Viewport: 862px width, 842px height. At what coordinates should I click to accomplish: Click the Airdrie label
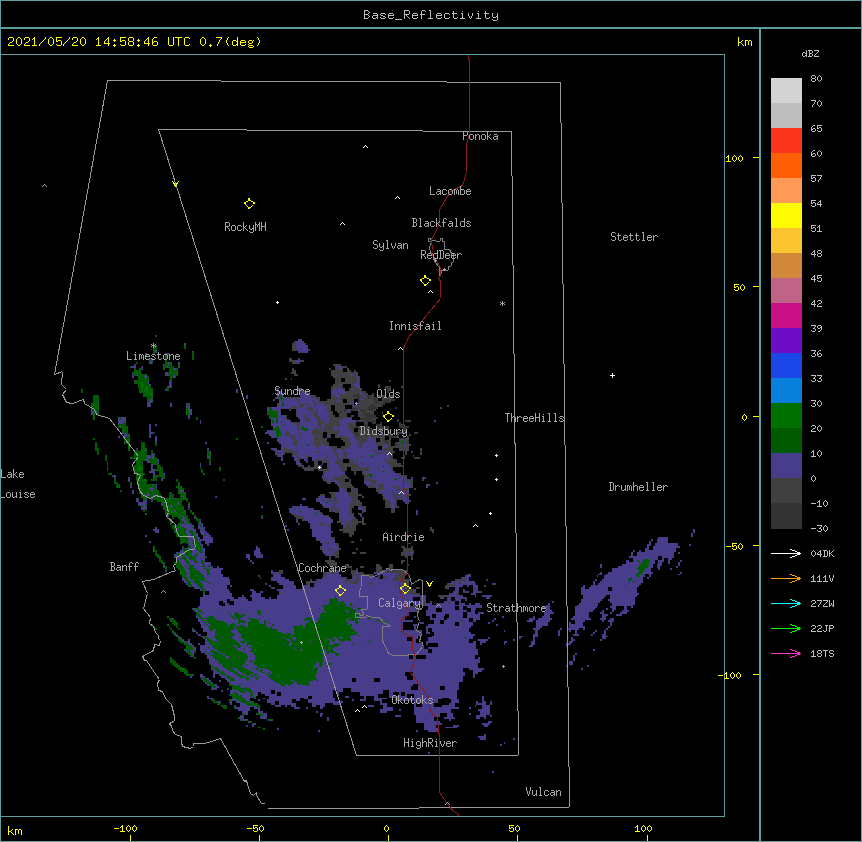(403, 537)
